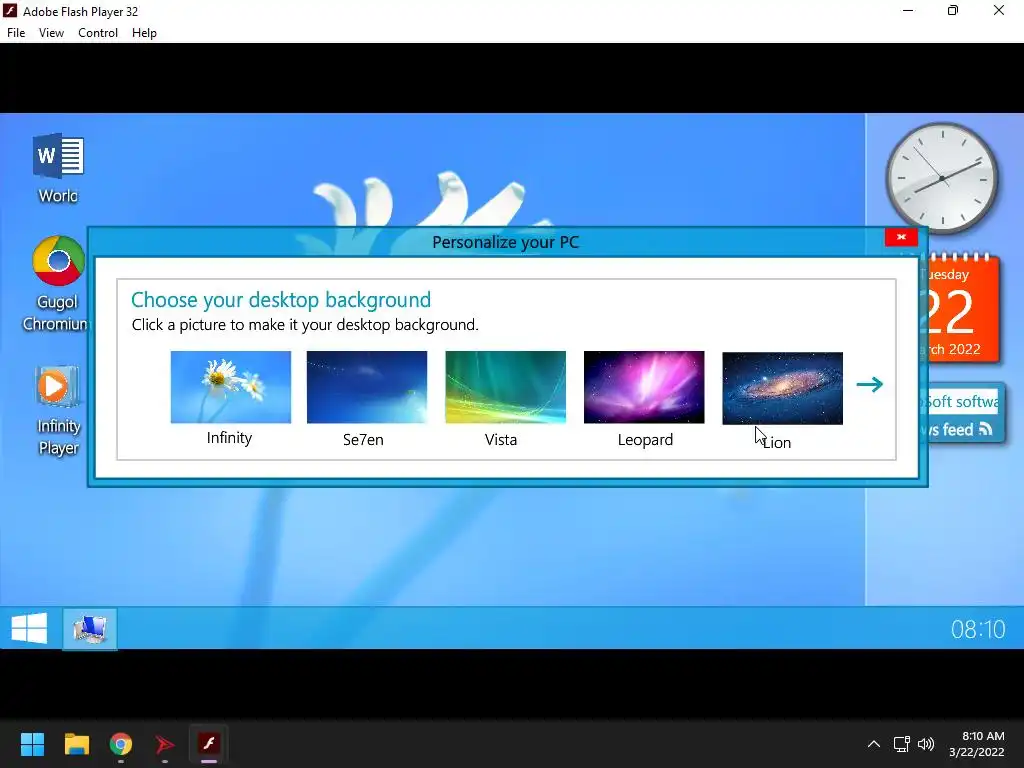Open the Windows 11 Start button
Viewport: 1024px width, 768px height.
[32, 743]
